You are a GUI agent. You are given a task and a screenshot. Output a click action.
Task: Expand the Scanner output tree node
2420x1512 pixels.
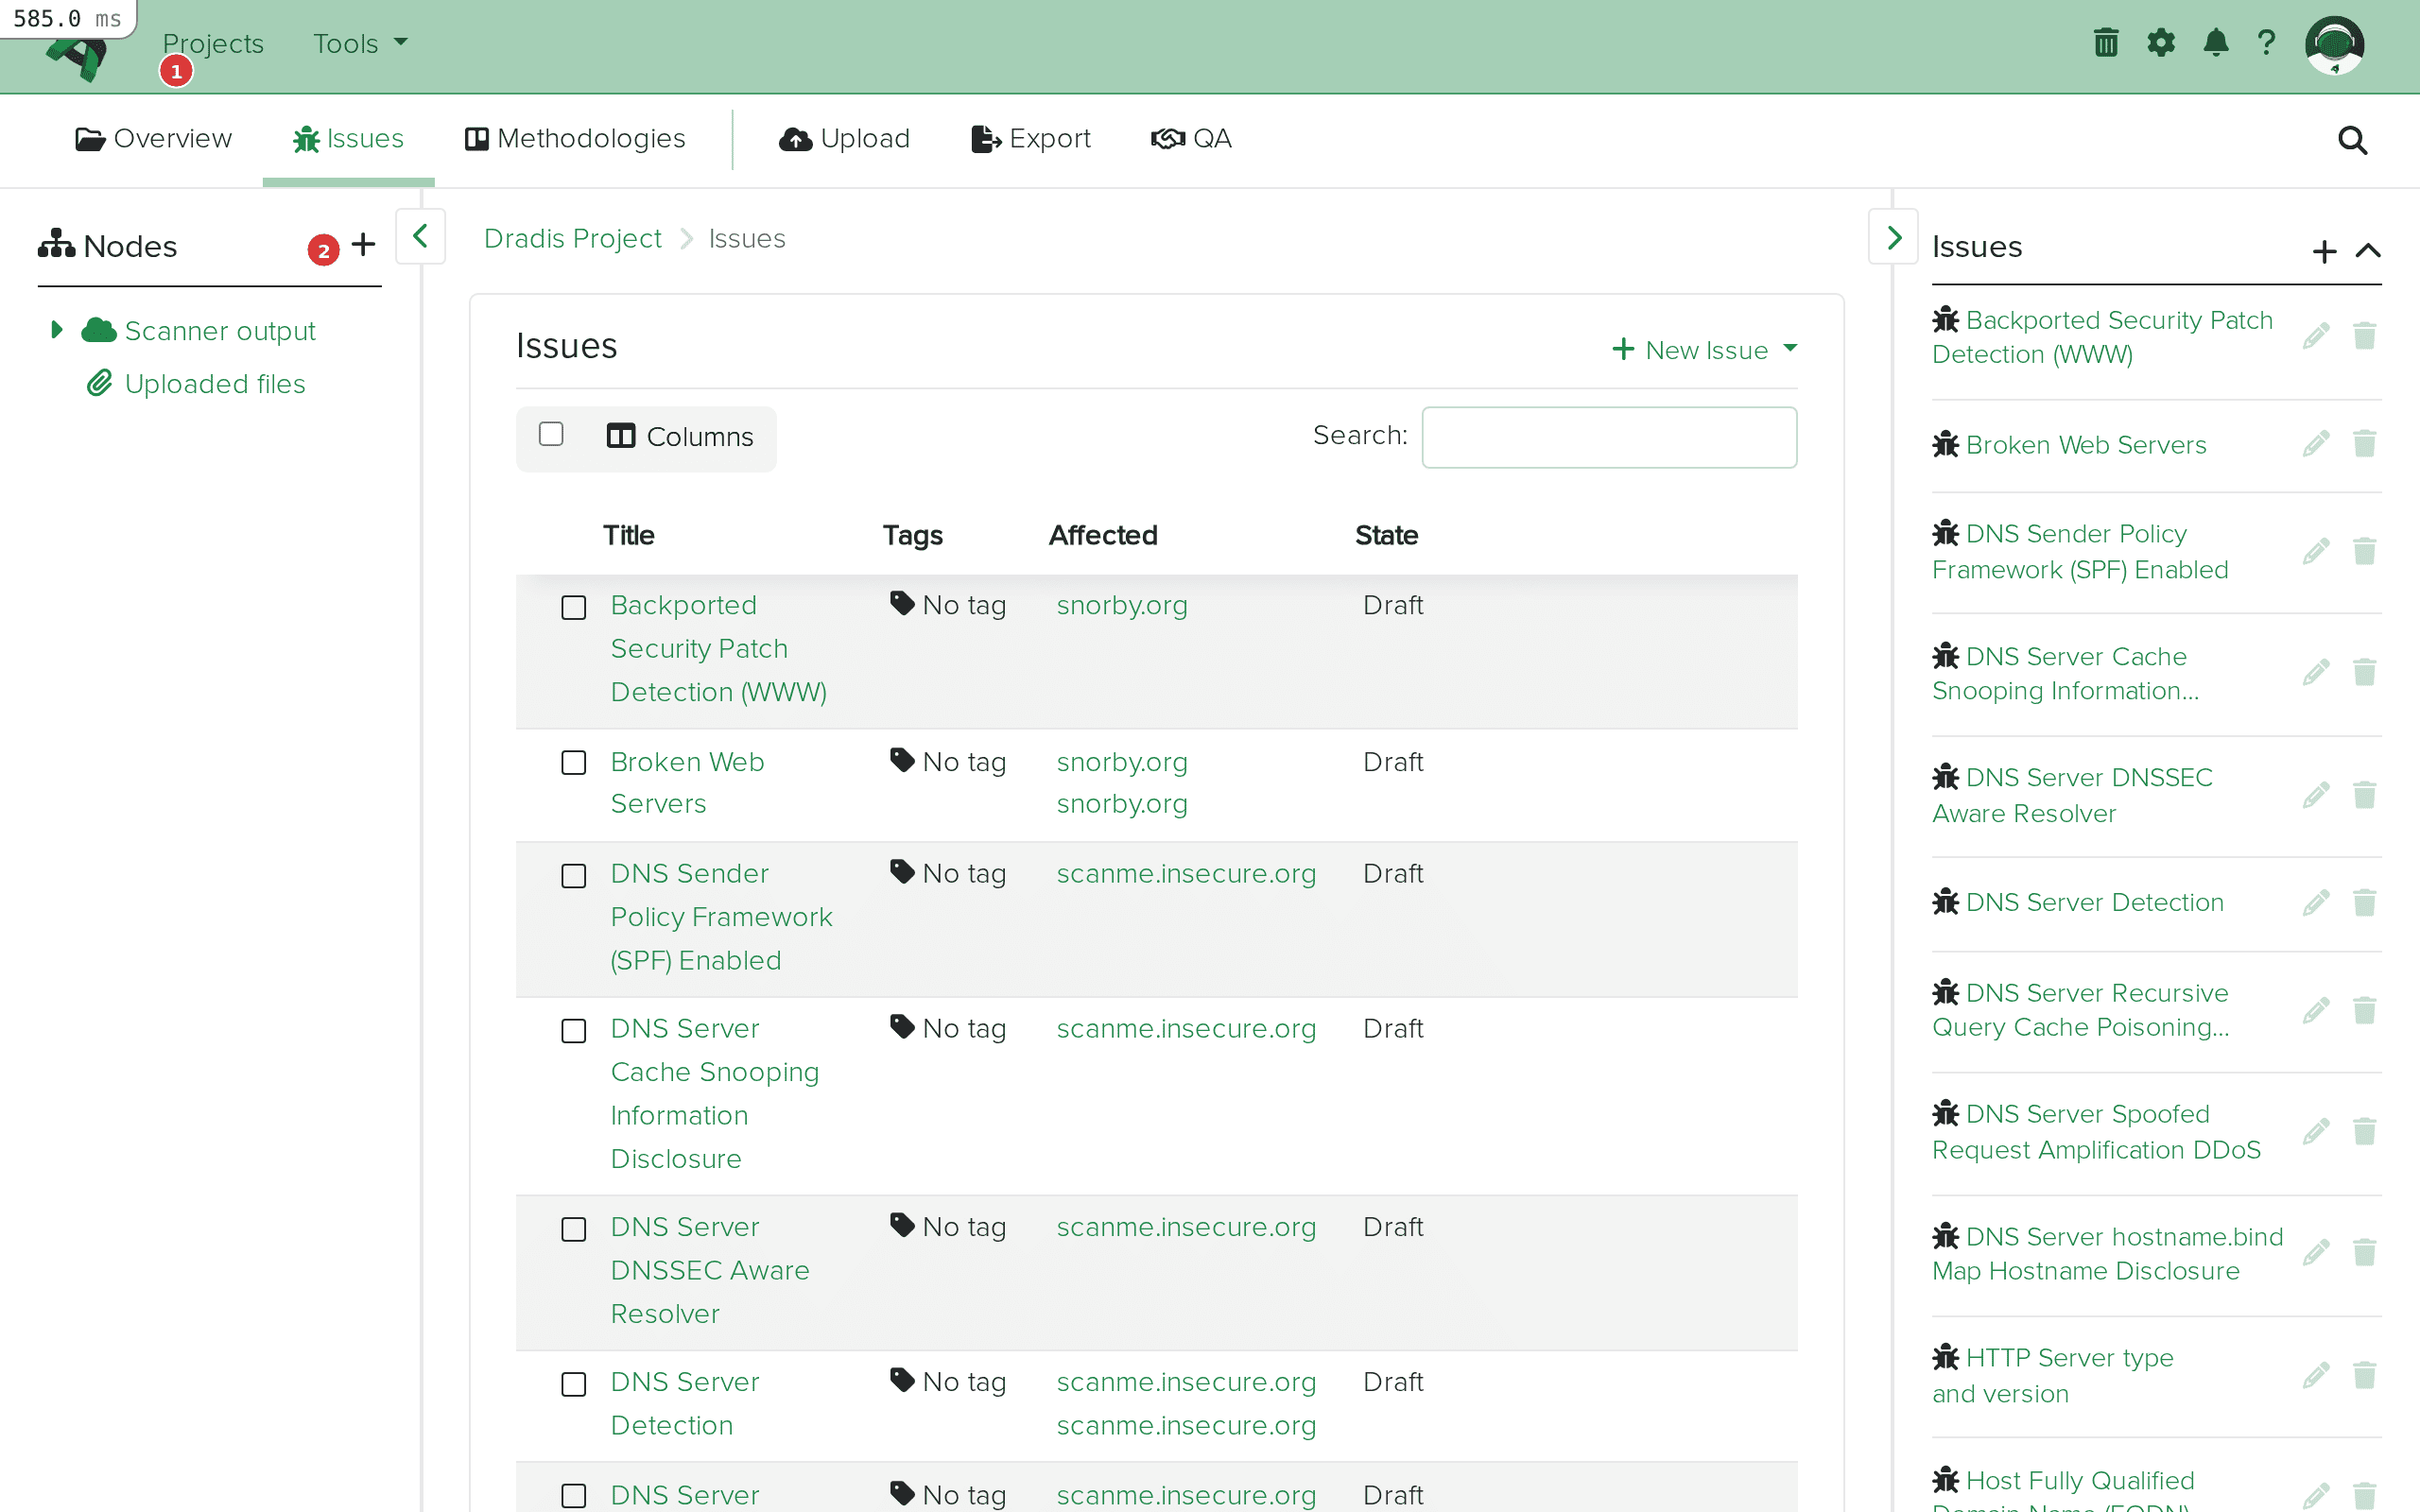tap(56, 329)
